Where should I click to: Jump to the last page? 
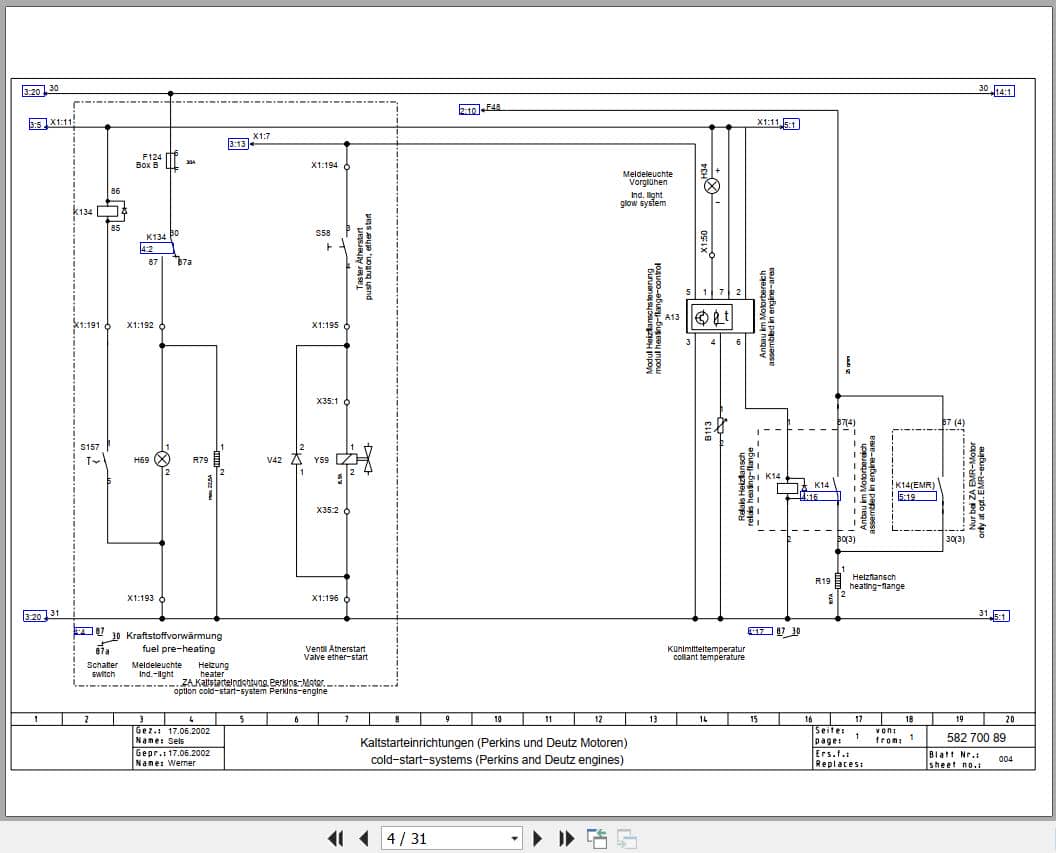(567, 838)
